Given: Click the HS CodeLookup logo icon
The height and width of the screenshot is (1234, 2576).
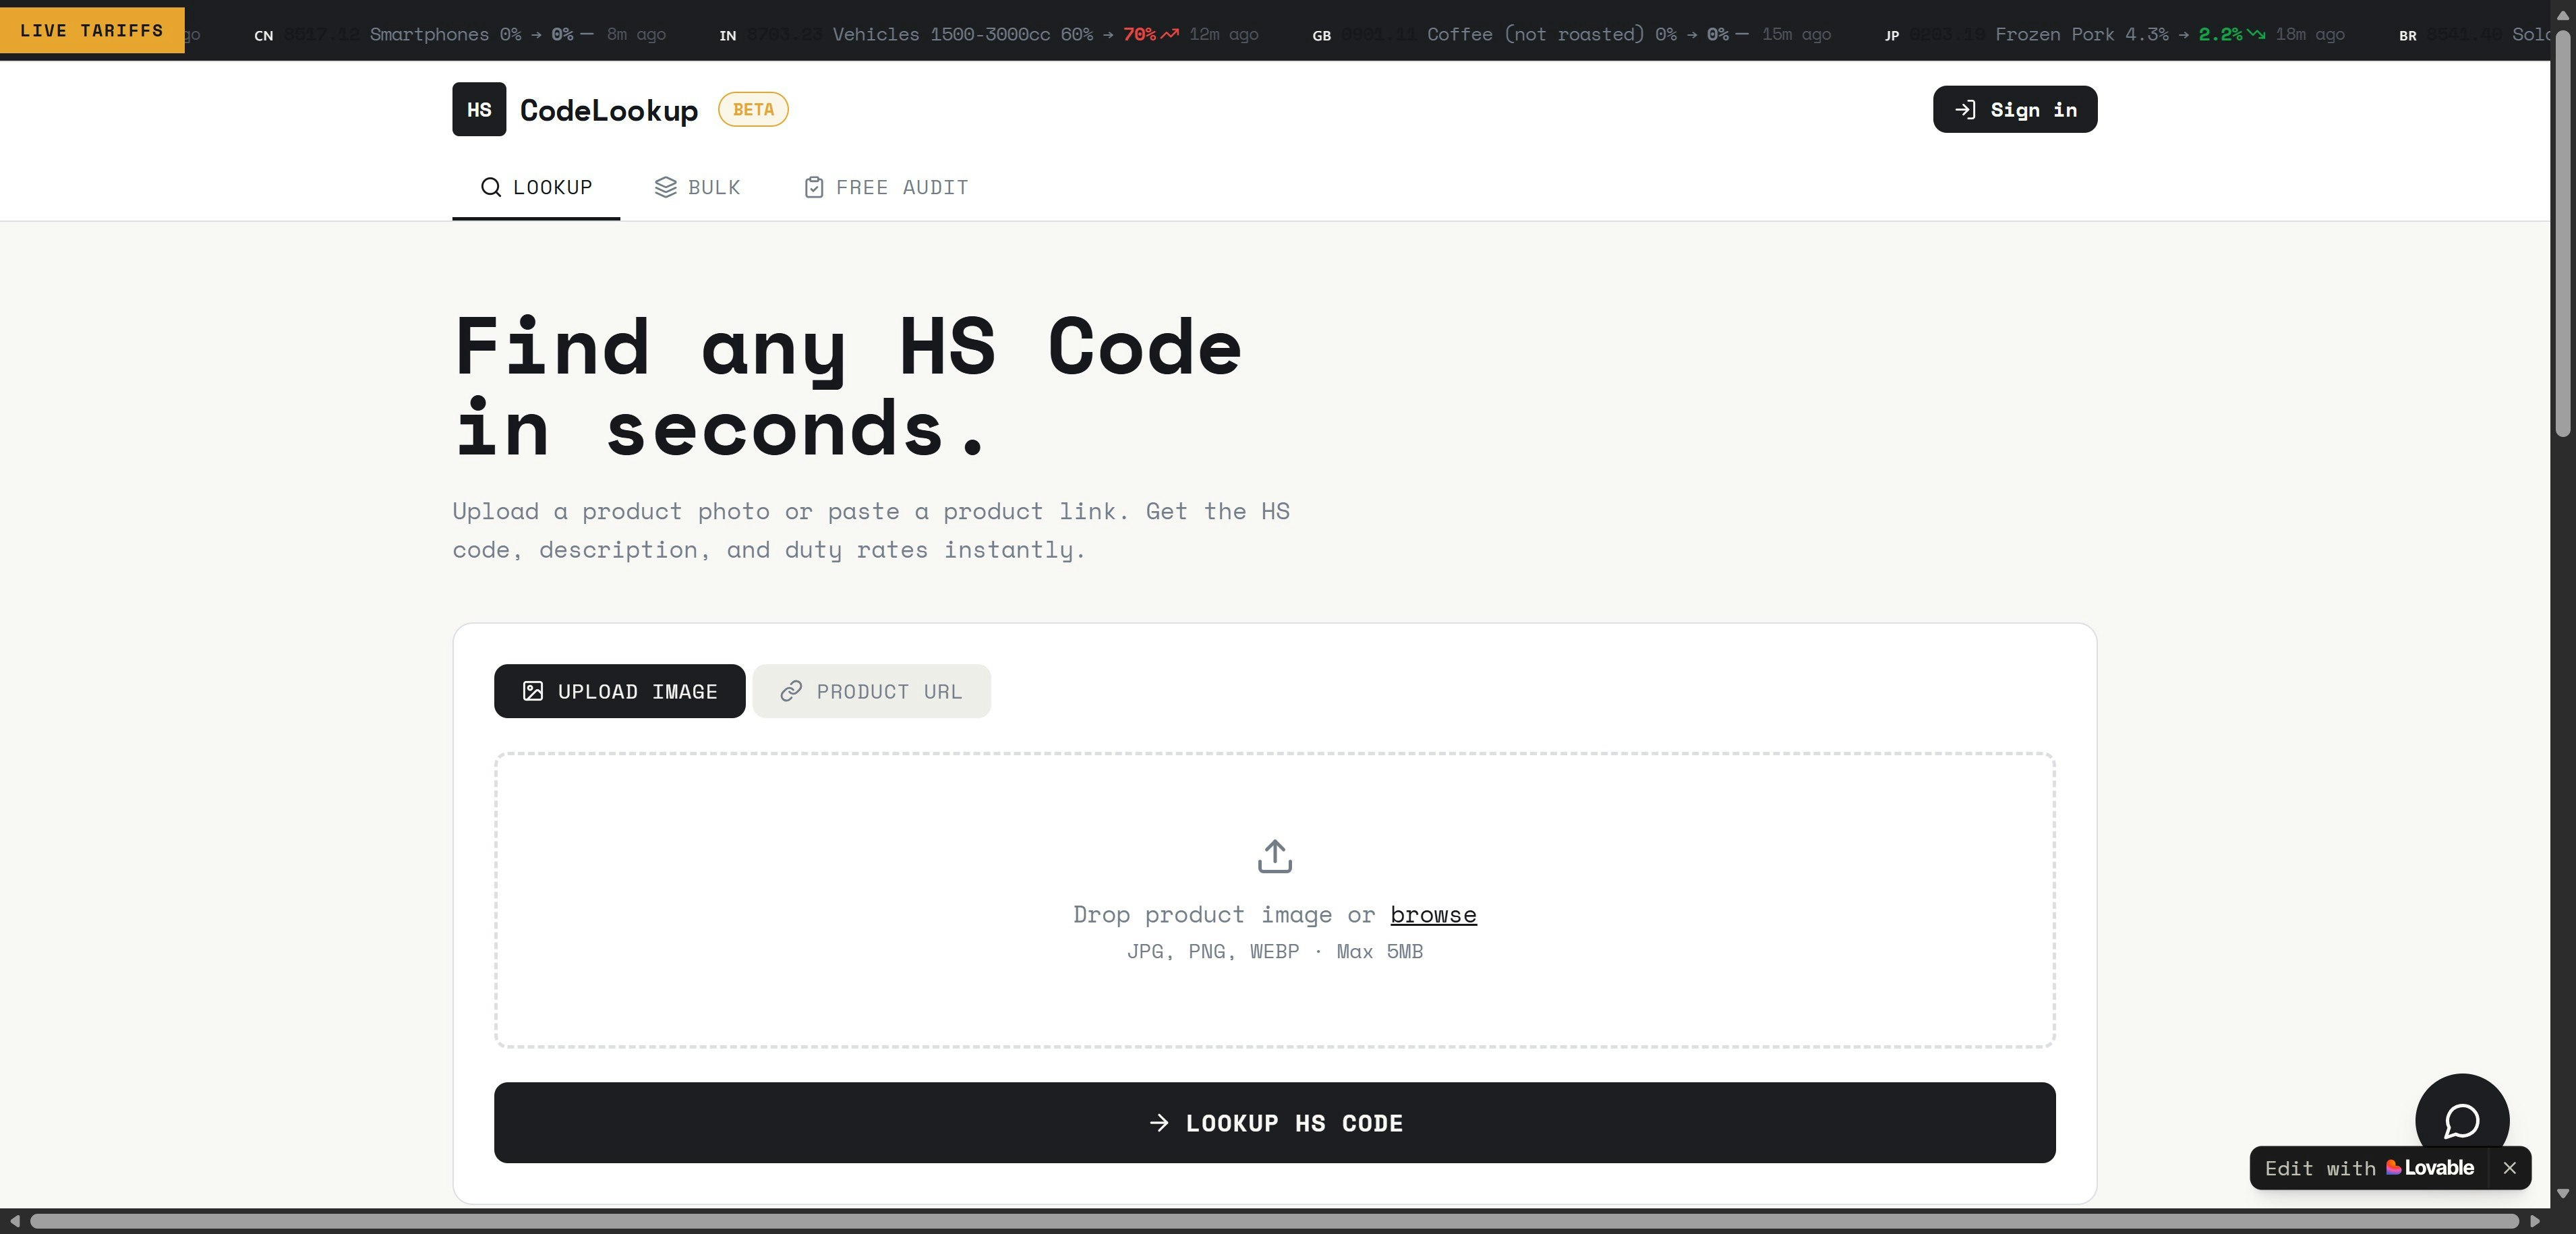Looking at the screenshot, I should pos(478,110).
